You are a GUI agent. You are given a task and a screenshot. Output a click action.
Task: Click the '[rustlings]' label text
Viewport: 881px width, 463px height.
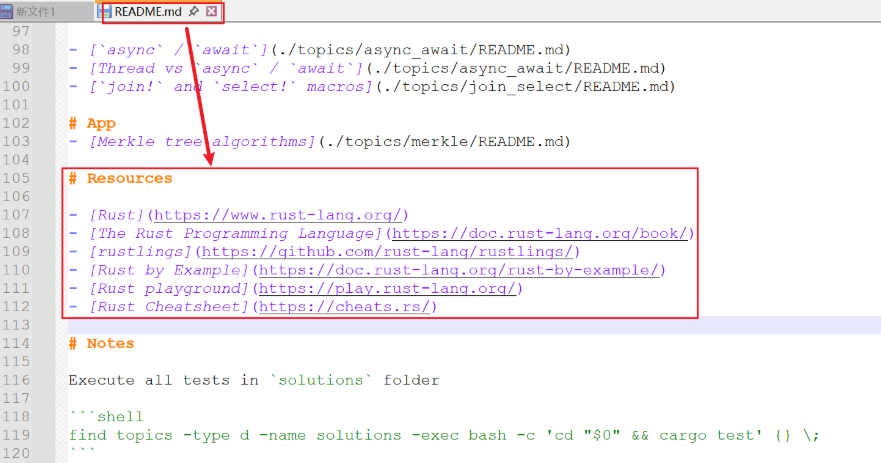point(140,252)
